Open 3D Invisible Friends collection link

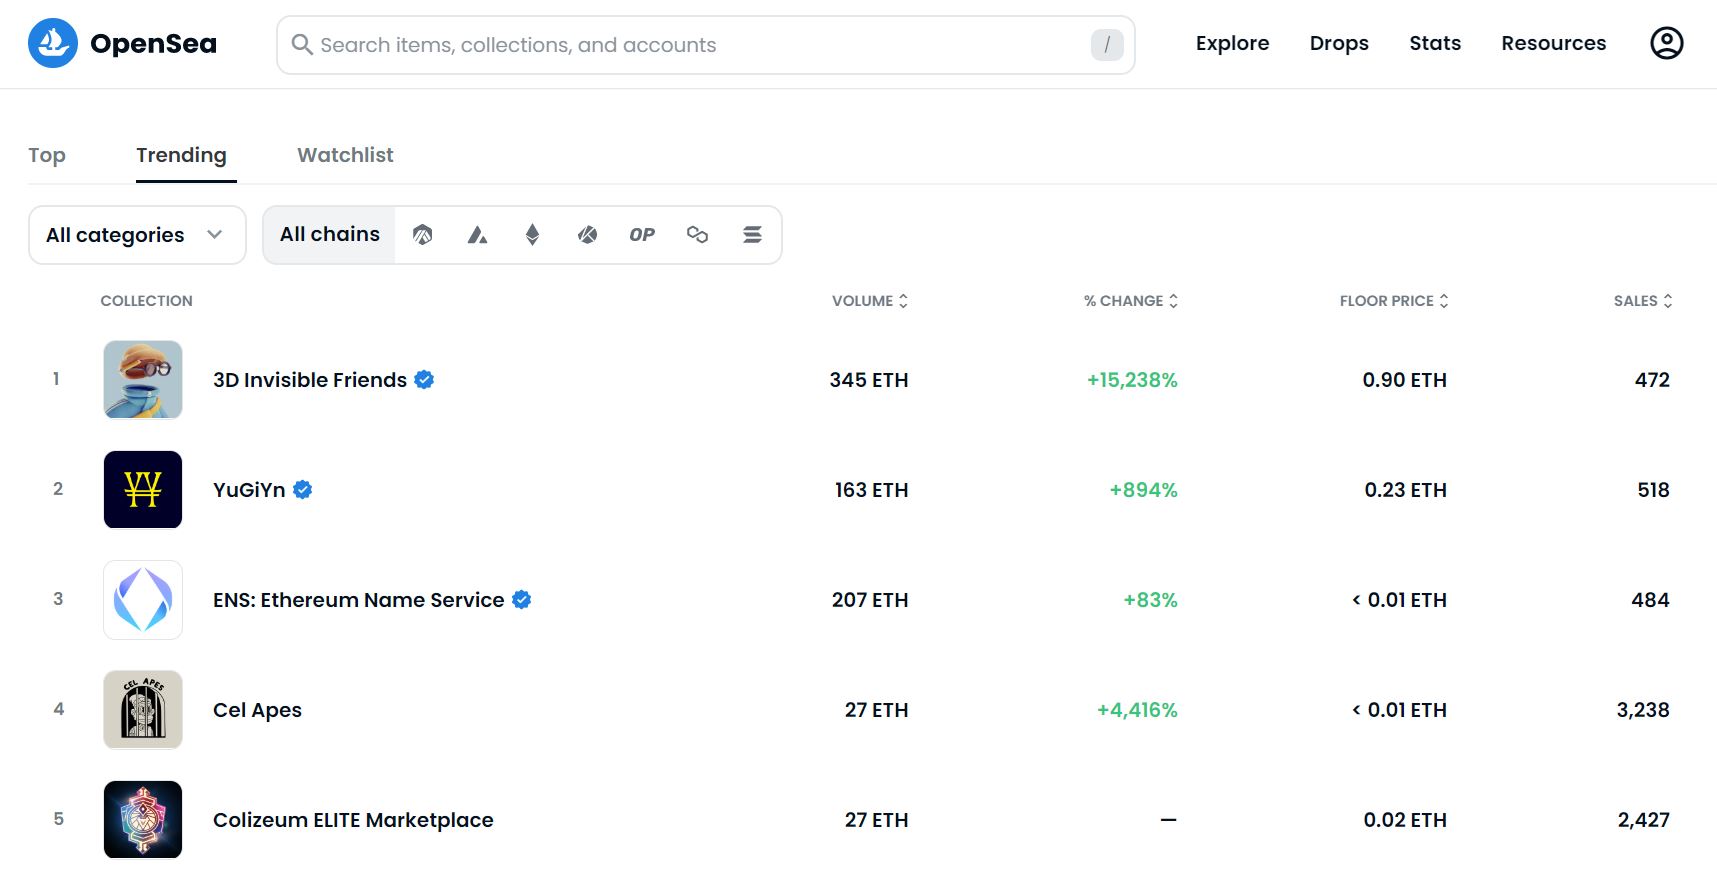[310, 380]
